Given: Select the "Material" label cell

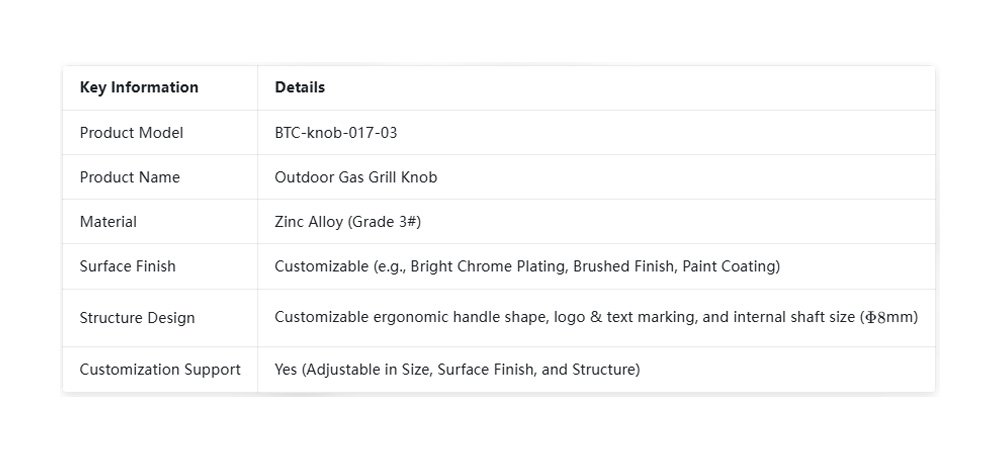Looking at the screenshot, I should [108, 222].
